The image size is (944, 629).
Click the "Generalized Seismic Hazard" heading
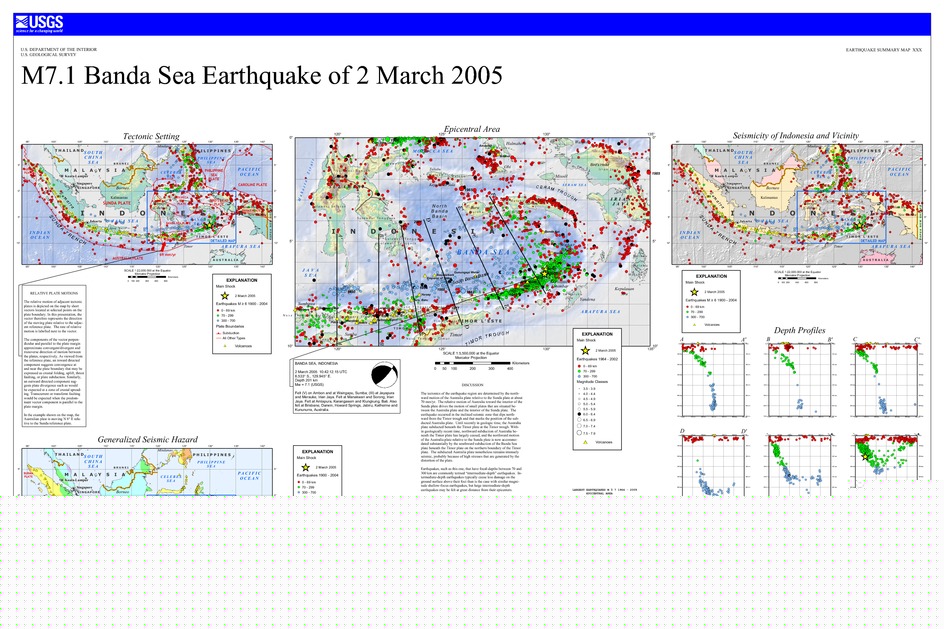[x=148, y=440]
